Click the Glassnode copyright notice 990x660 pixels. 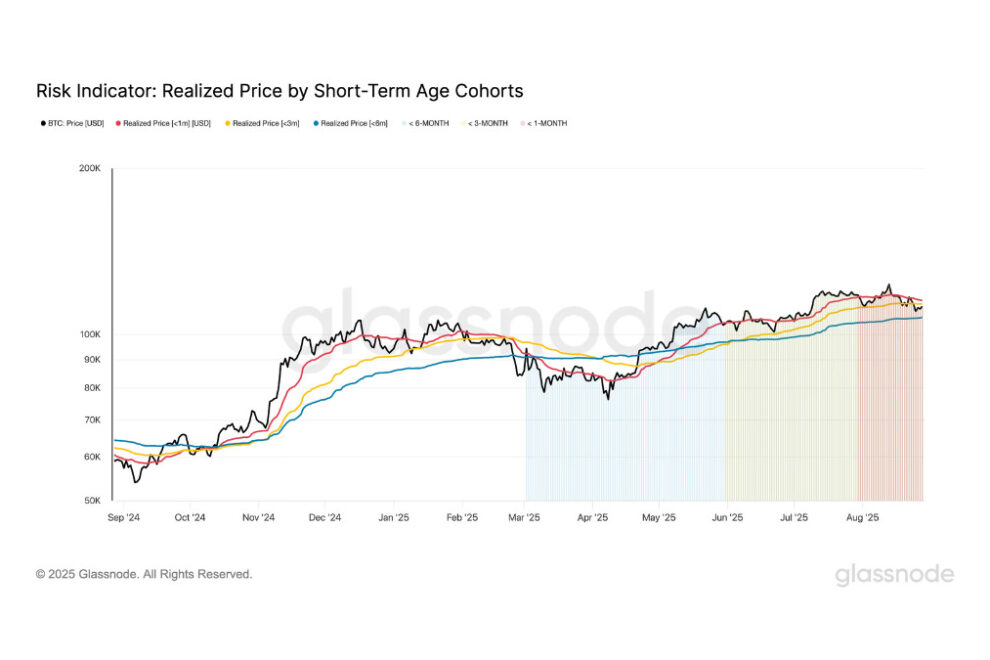click(x=144, y=575)
